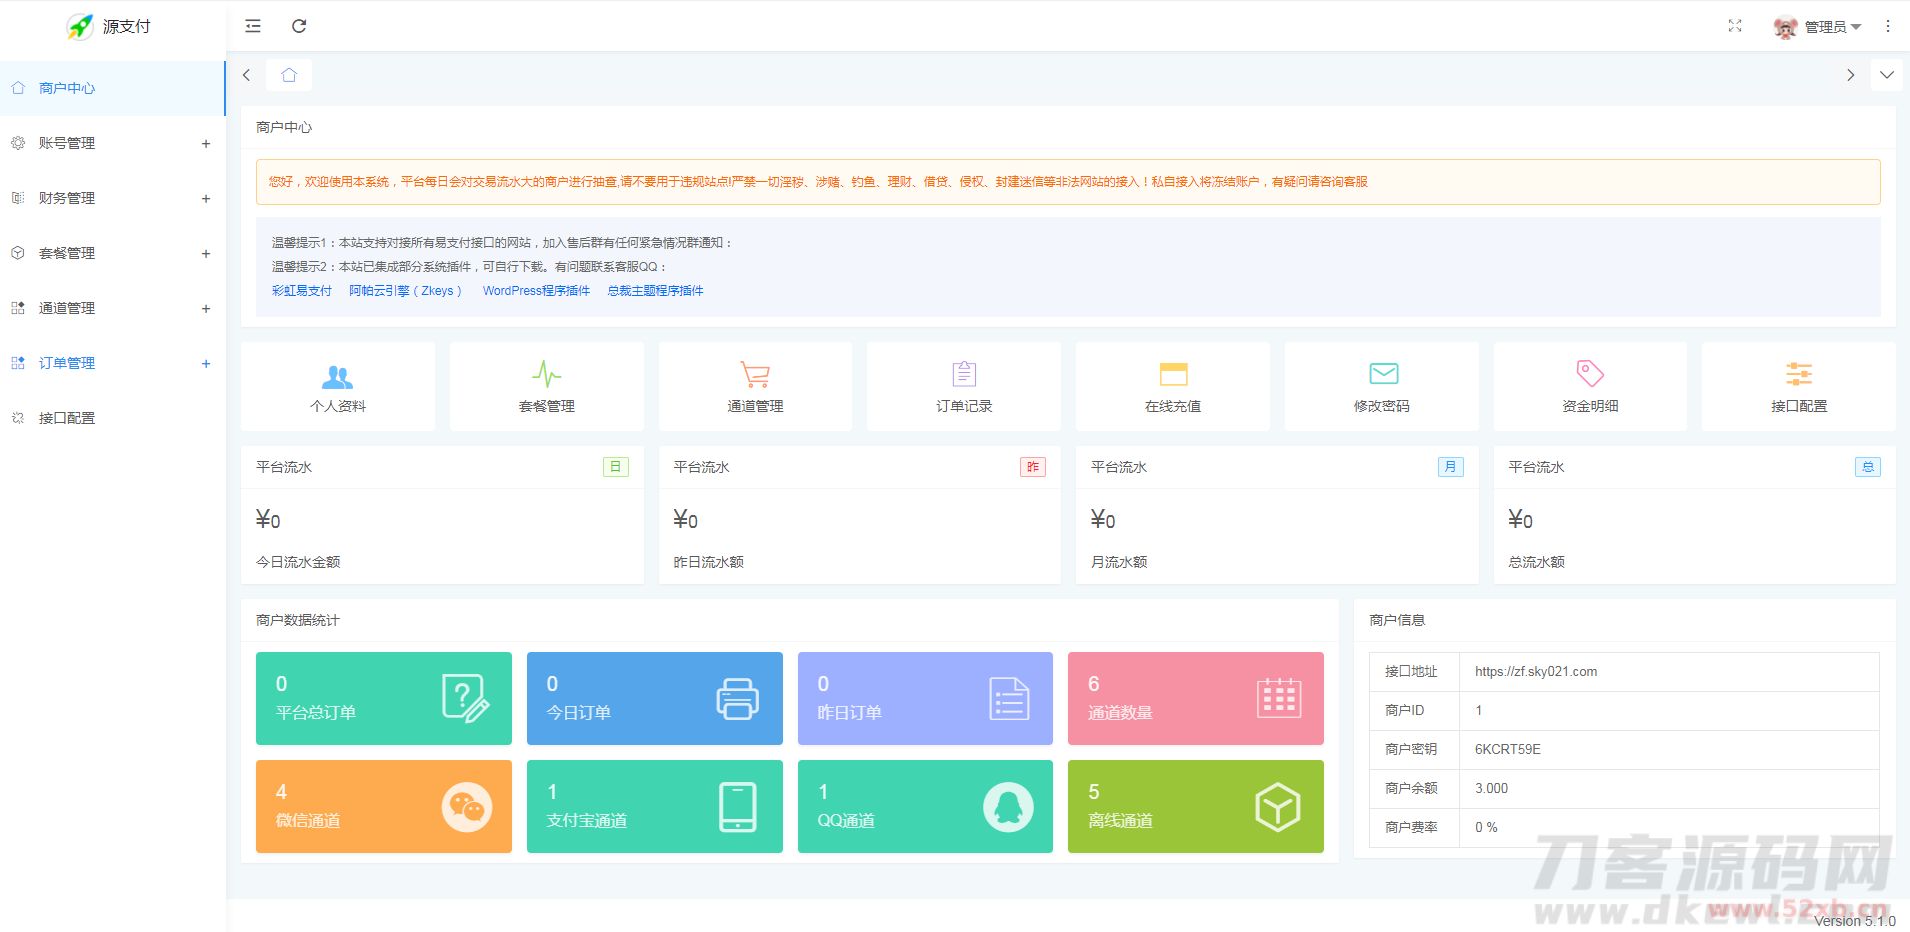Image resolution: width=1910 pixels, height=932 pixels.
Task: Click the 修改密码 change password icon
Action: click(1380, 386)
